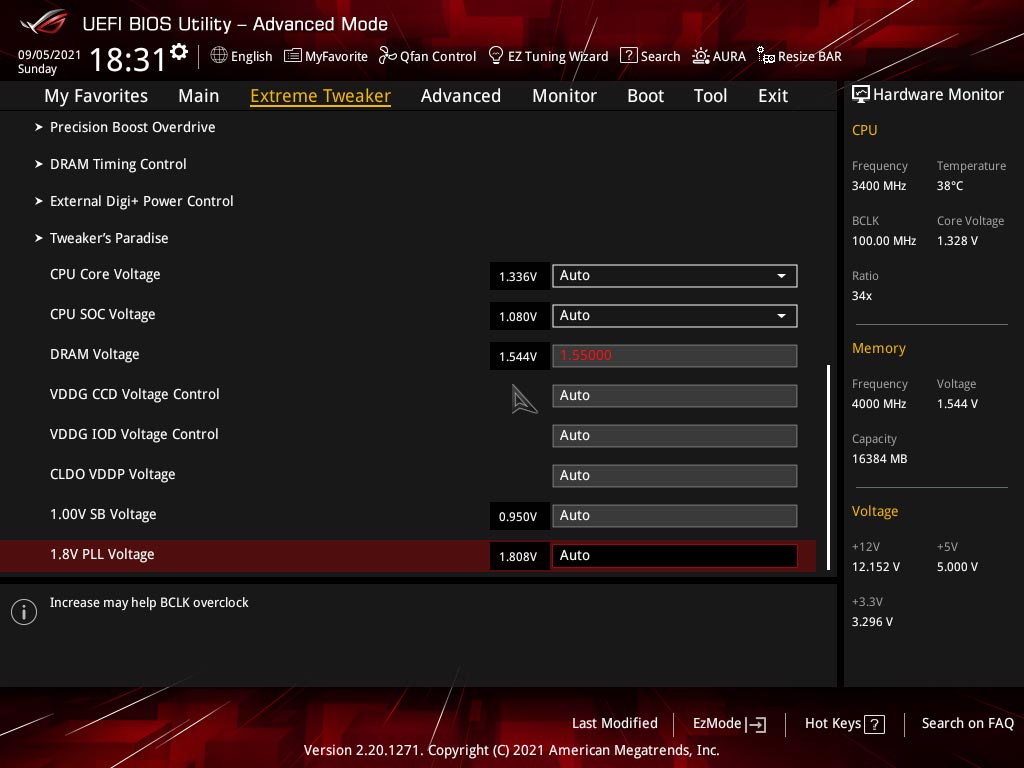This screenshot has width=1024, height=768.
Task: Click the EzMode arrow icon
Action: pos(756,724)
